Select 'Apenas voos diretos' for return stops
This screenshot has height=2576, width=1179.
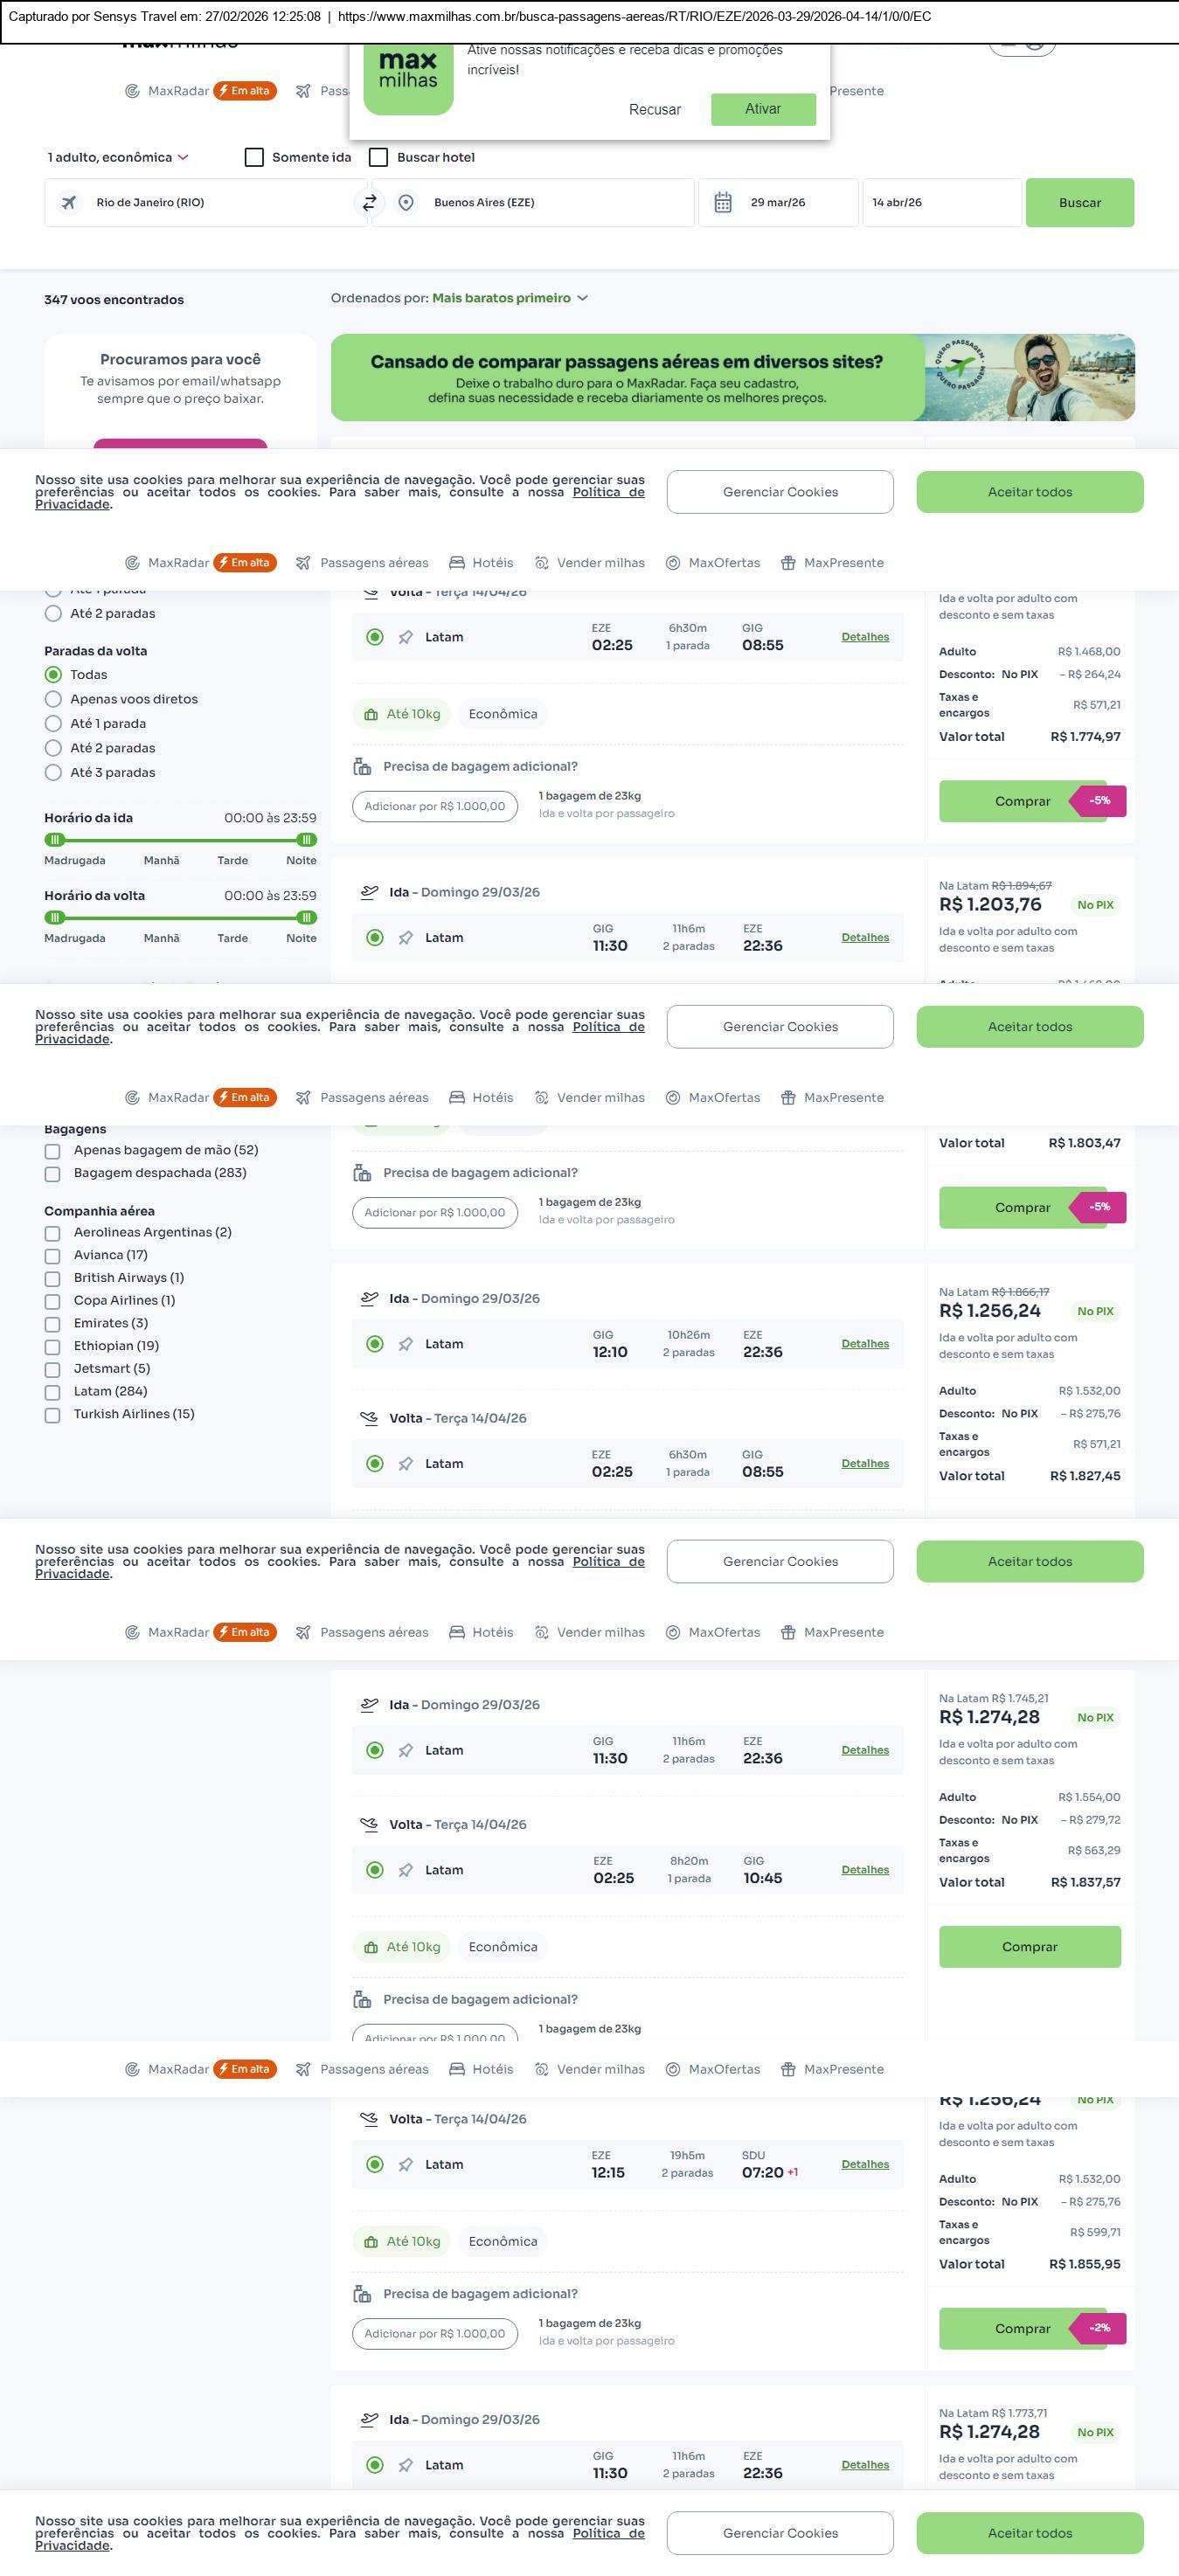coord(53,699)
